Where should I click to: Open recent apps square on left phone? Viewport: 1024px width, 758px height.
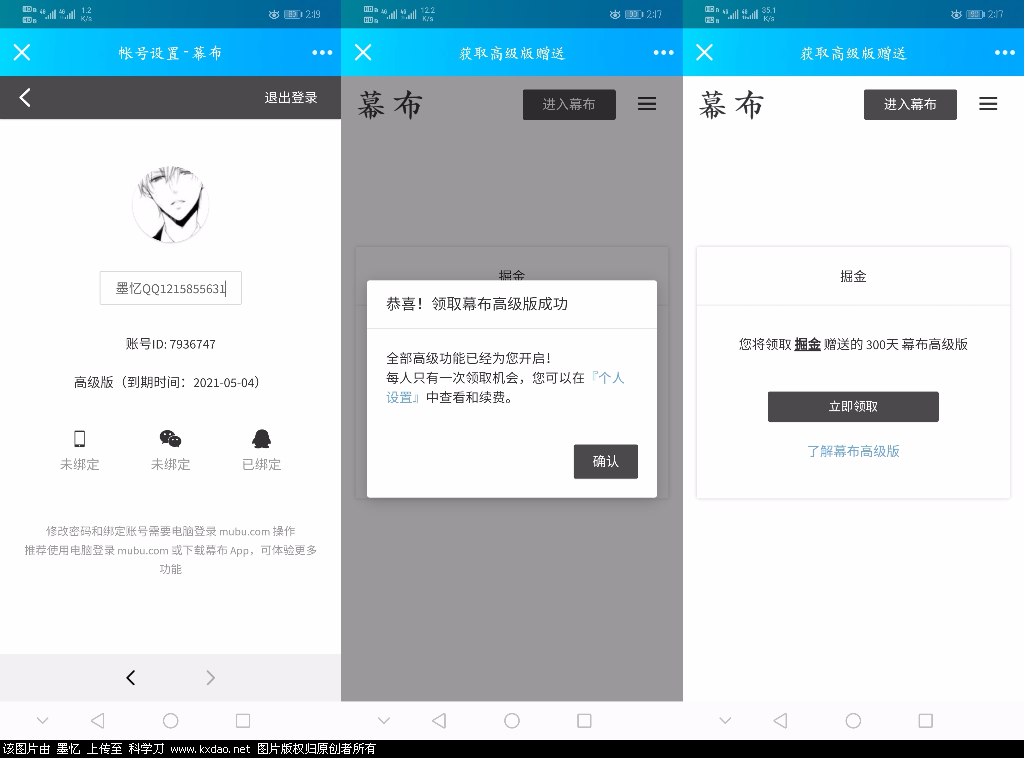243,721
